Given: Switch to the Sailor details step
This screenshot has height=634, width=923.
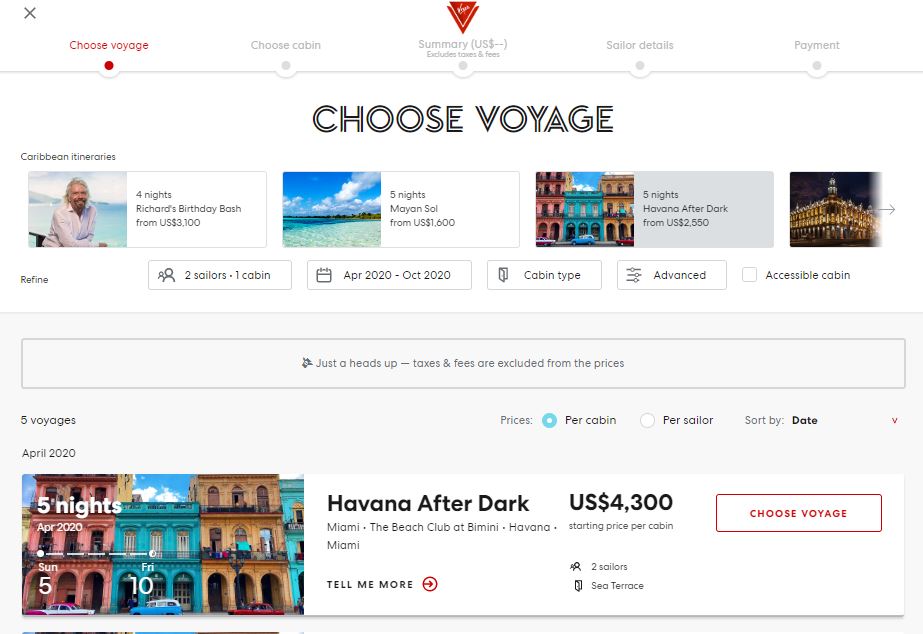Looking at the screenshot, I should coord(640,45).
